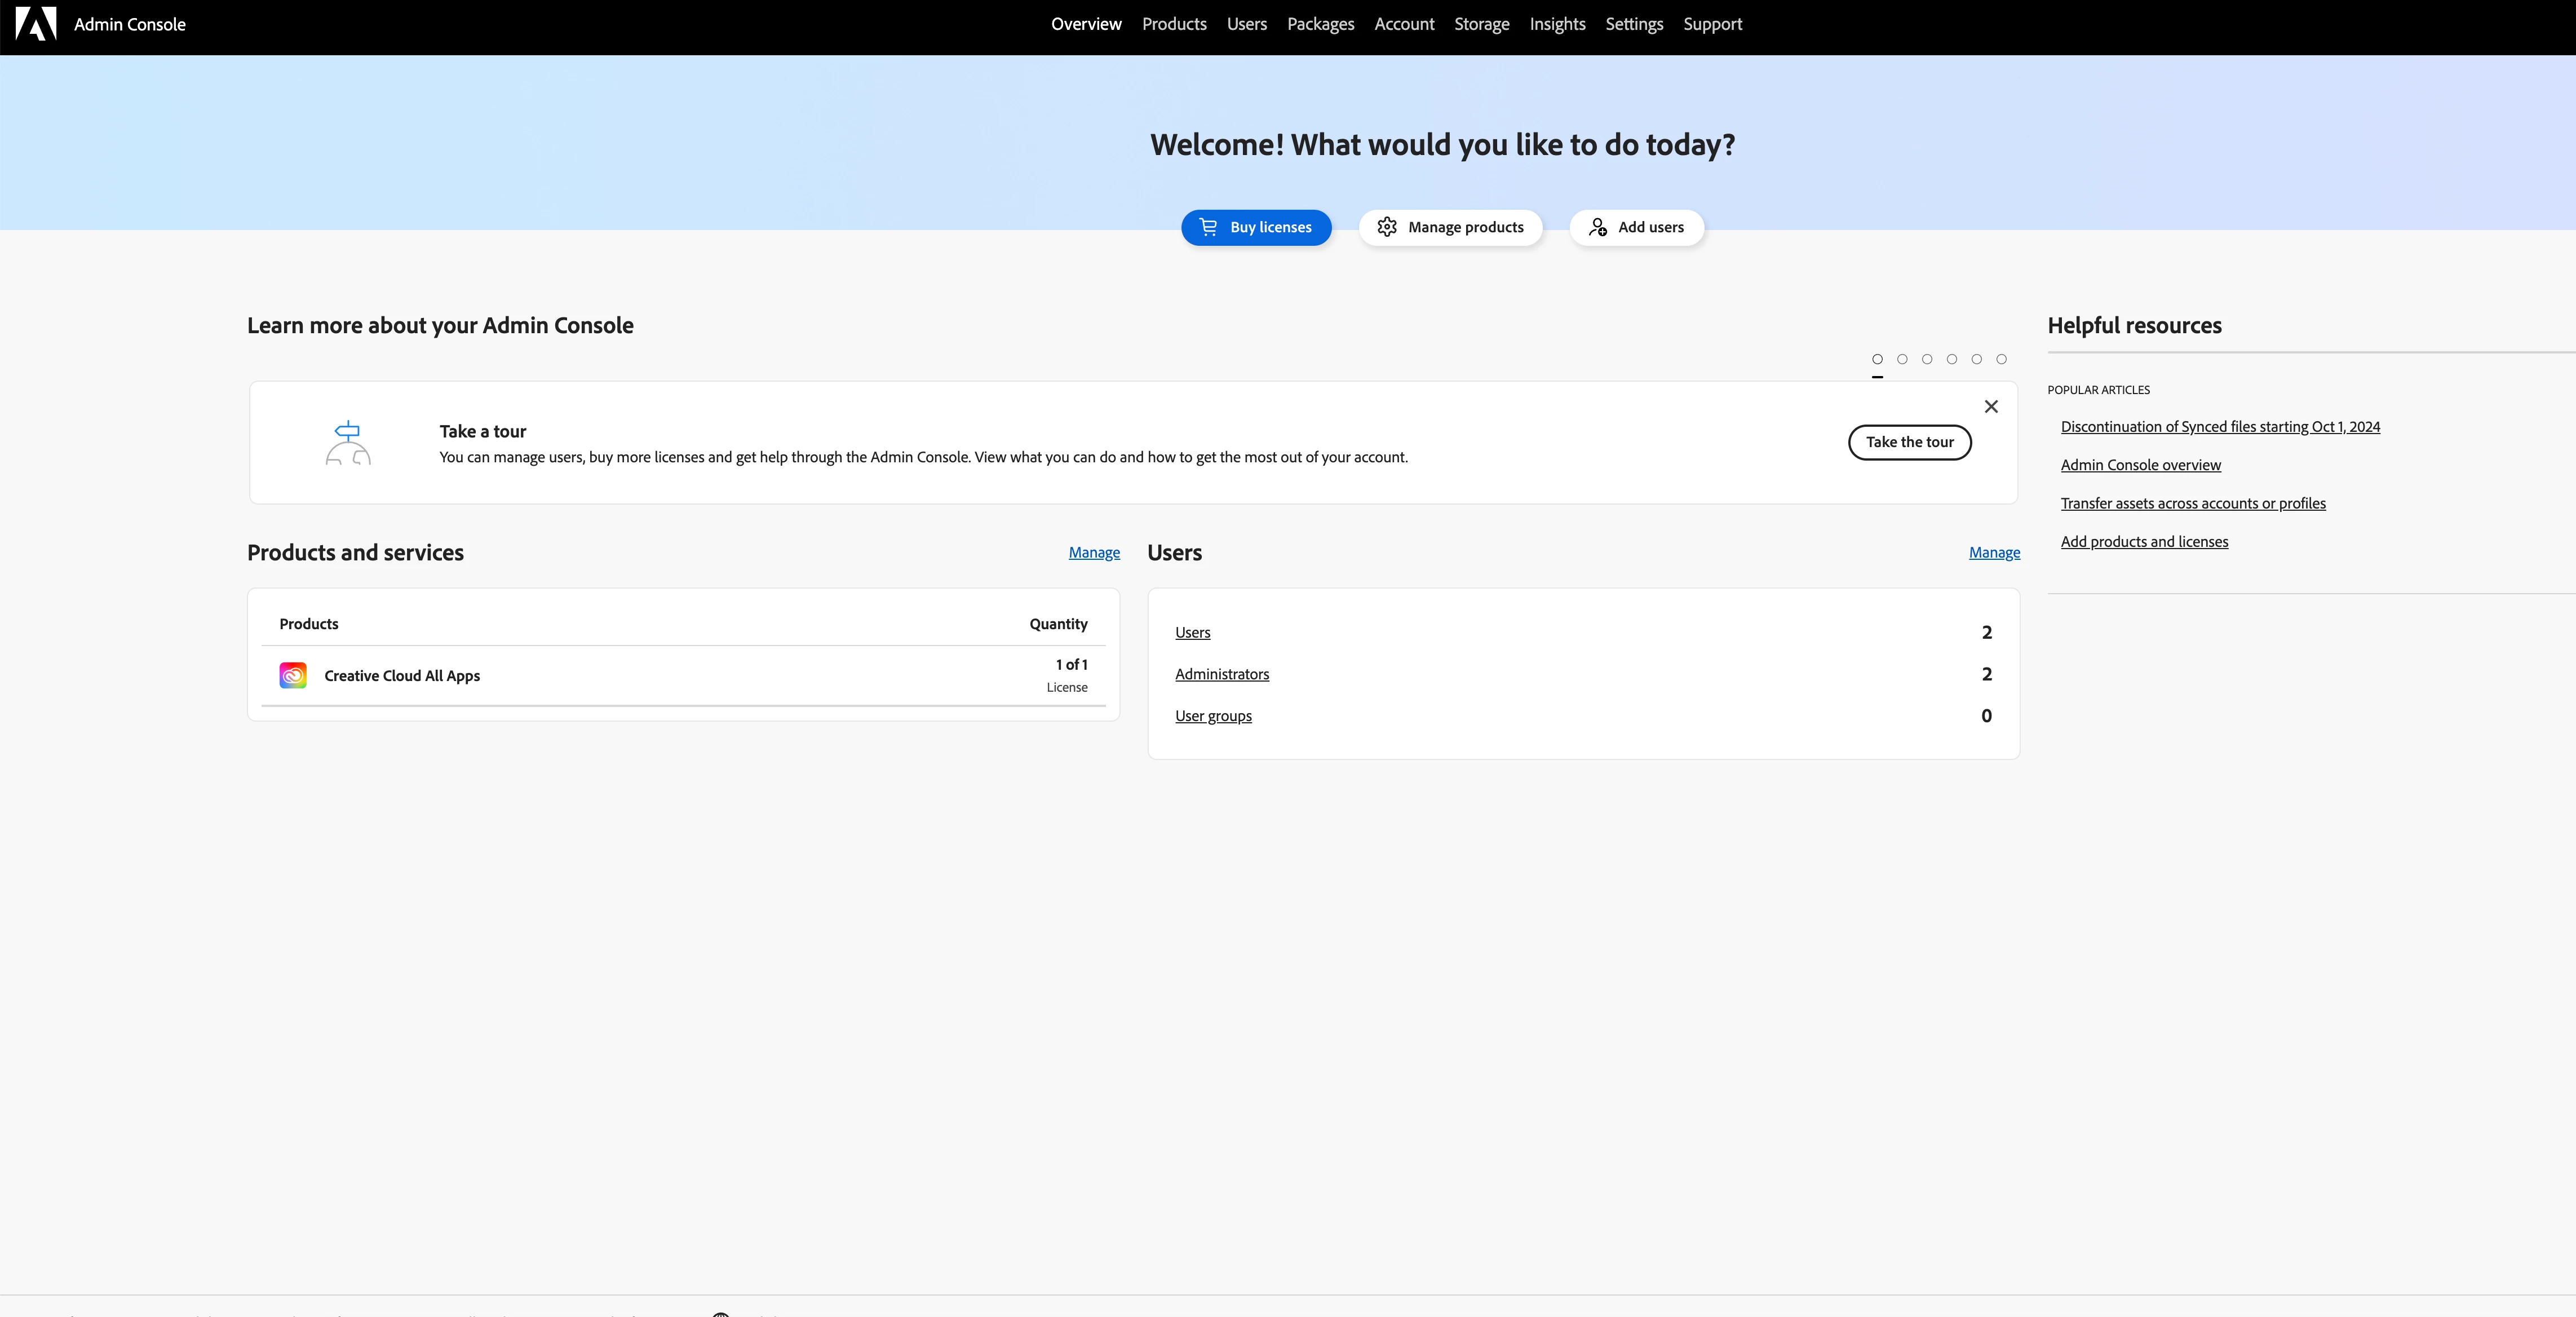Click the Creative Cloud All Apps row
Image resolution: width=2576 pixels, height=1317 pixels.
683,676
